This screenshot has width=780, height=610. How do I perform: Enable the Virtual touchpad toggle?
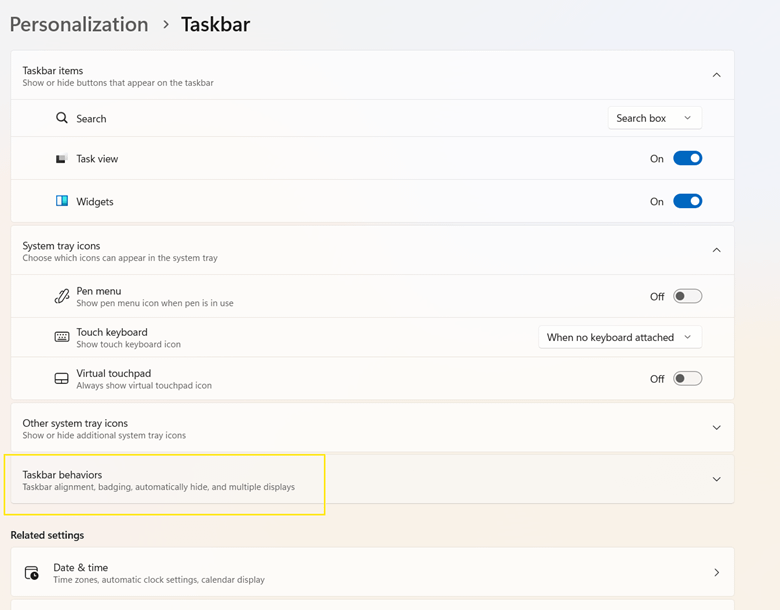pyautogui.click(x=687, y=379)
